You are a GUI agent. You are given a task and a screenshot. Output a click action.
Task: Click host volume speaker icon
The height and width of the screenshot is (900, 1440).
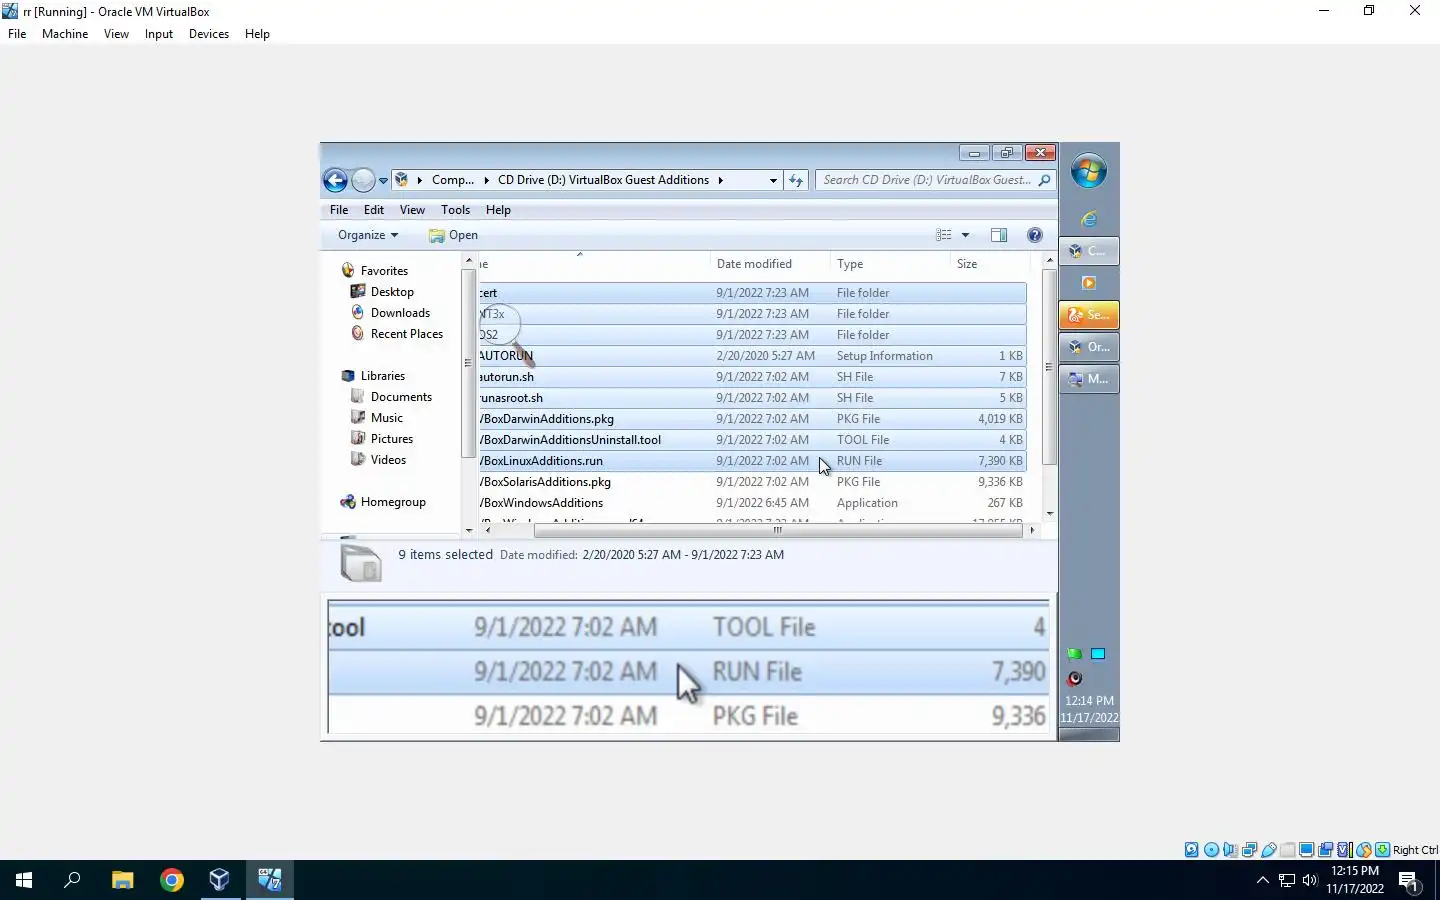point(1310,880)
